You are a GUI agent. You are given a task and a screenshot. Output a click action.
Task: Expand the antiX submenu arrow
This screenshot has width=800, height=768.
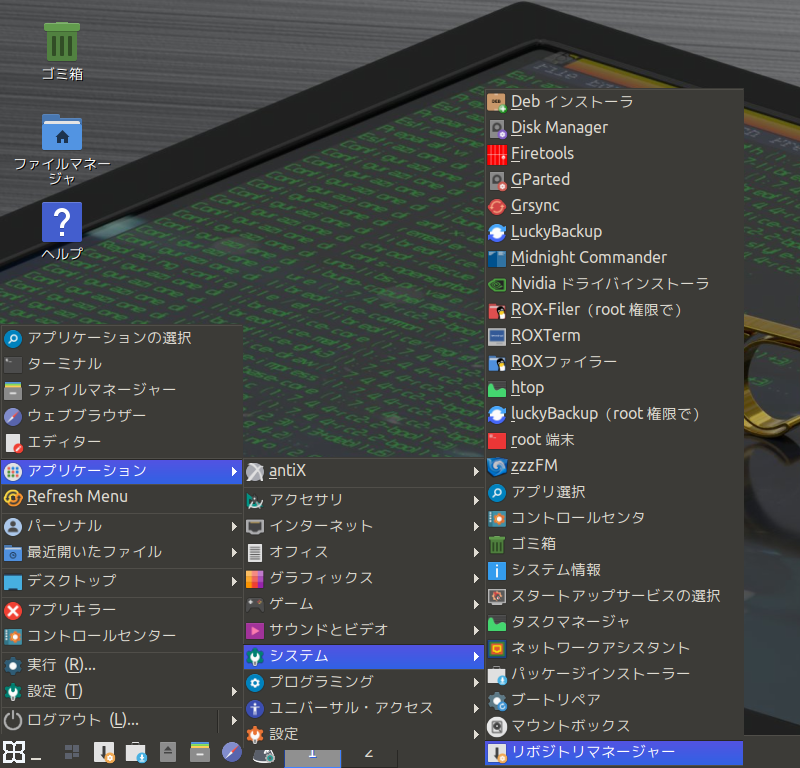(x=476, y=472)
